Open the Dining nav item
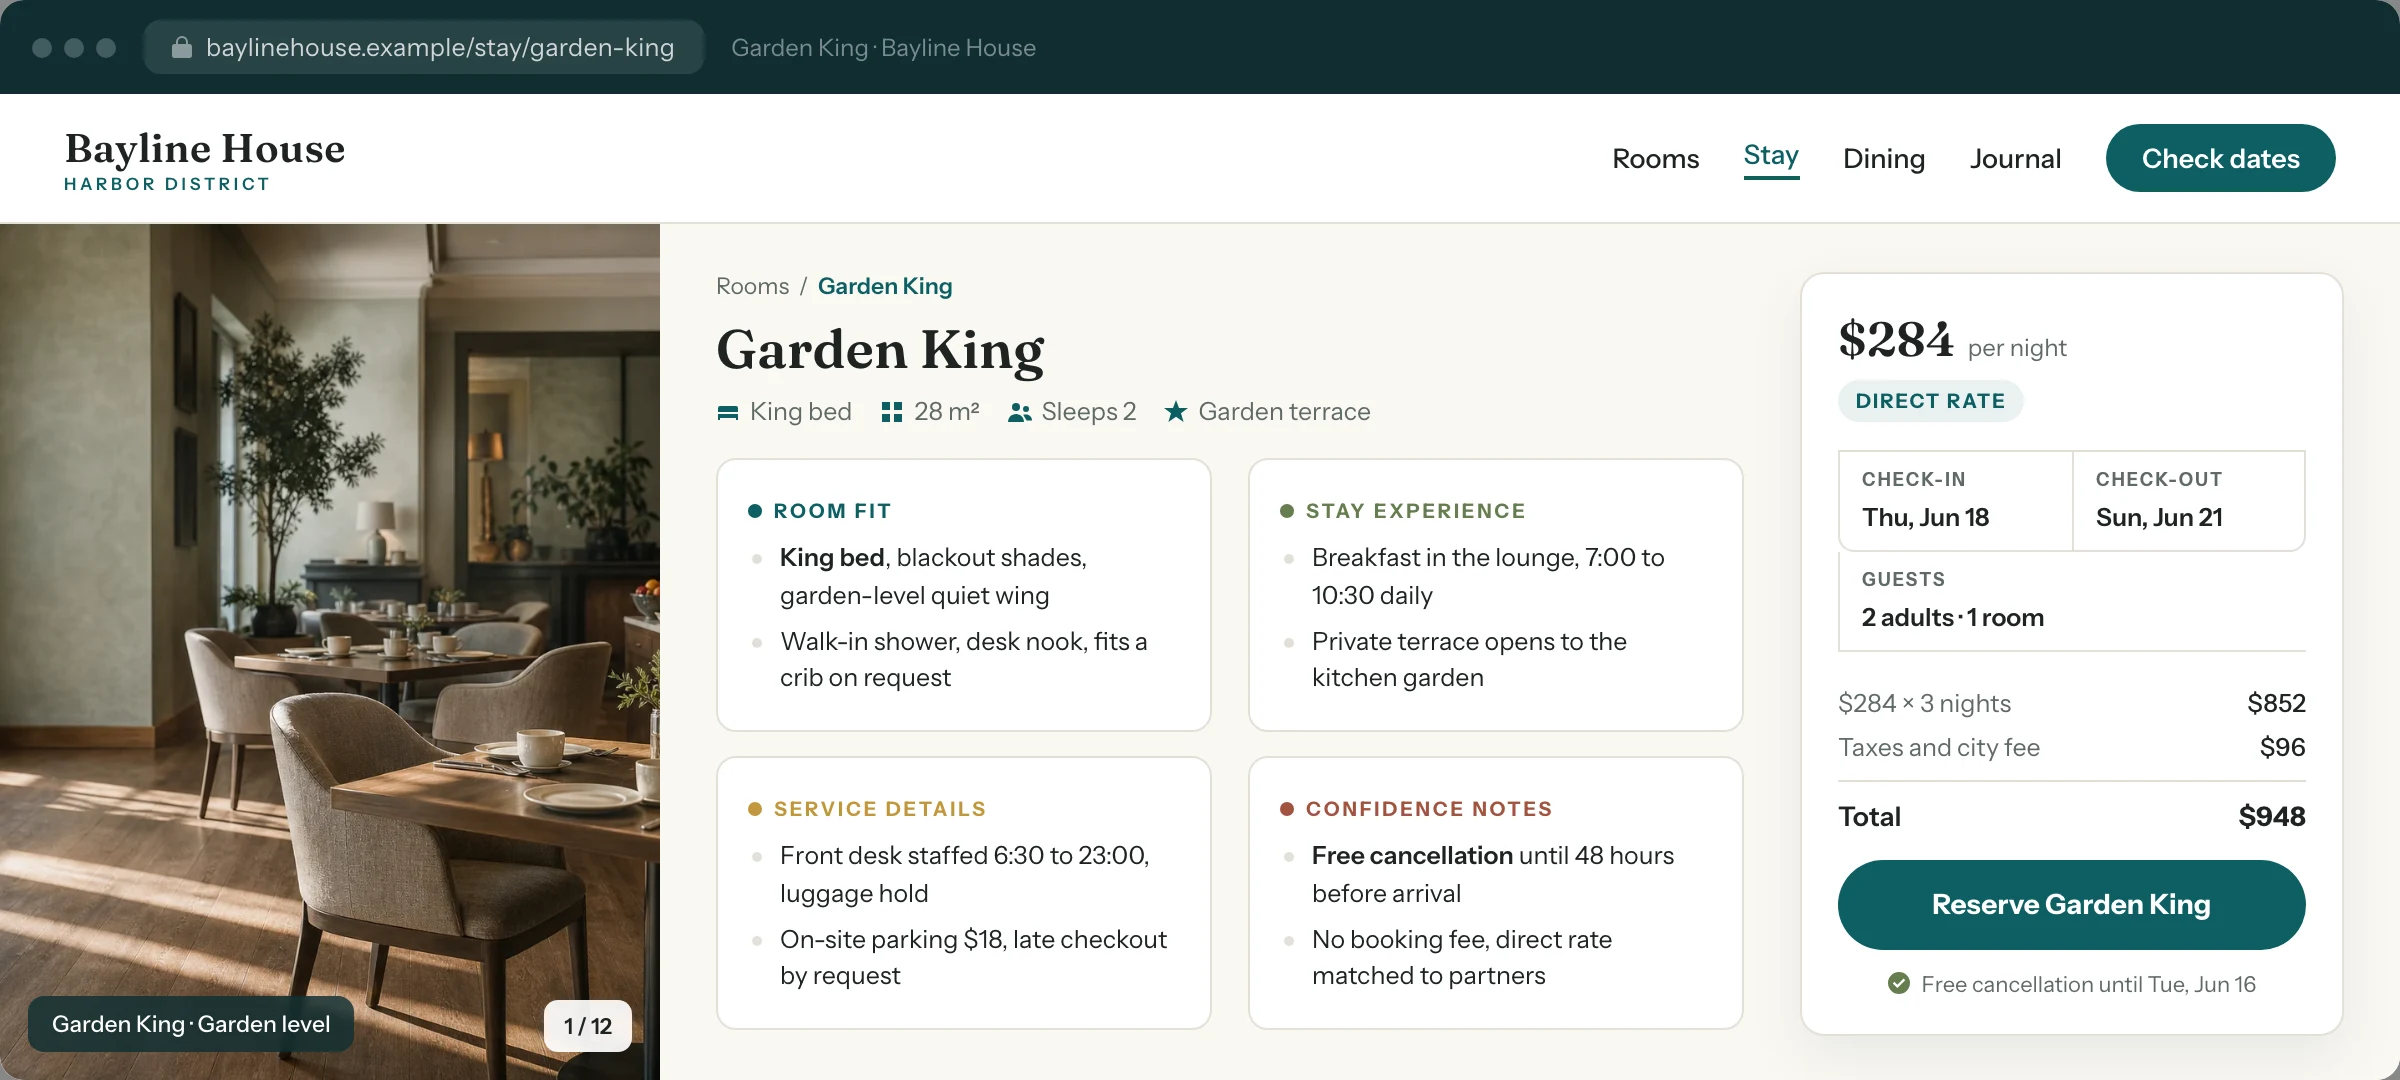The image size is (2400, 1080). [1884, 158]
